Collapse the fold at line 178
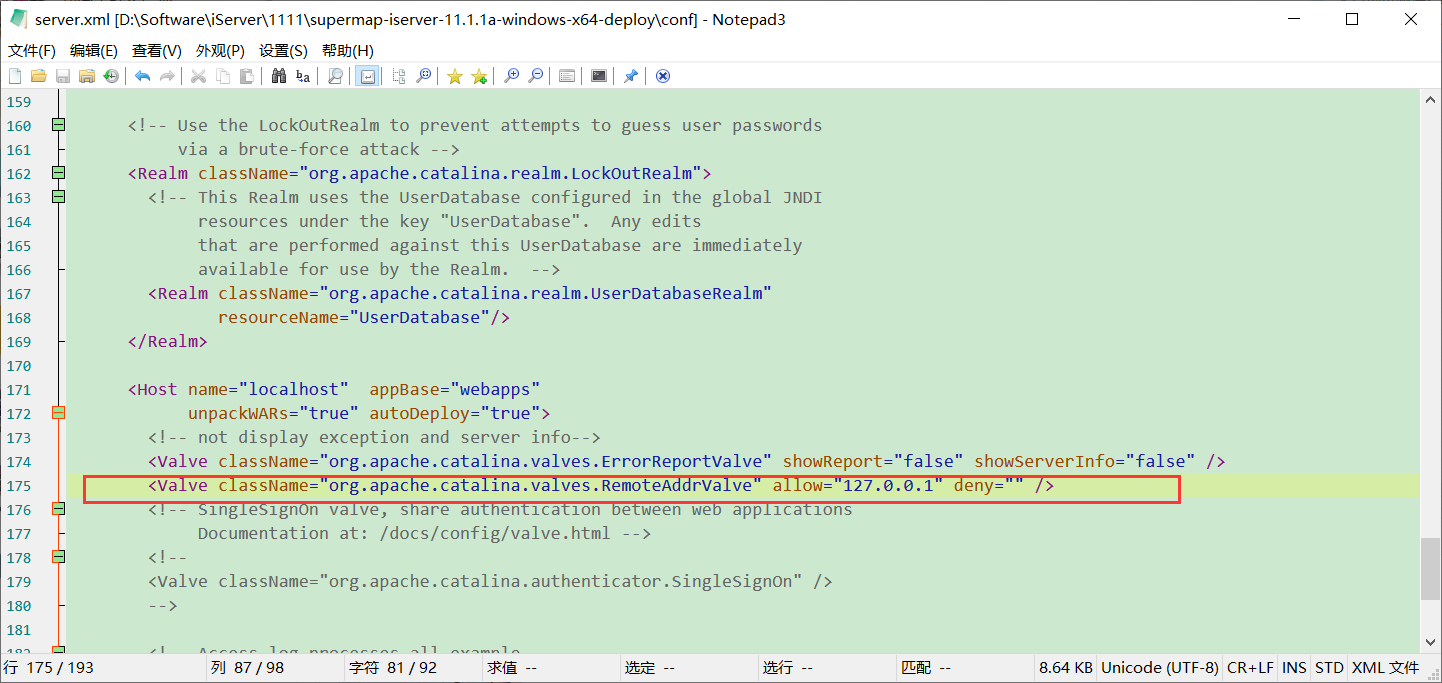 pyautogui.click(x=58, y=557)
